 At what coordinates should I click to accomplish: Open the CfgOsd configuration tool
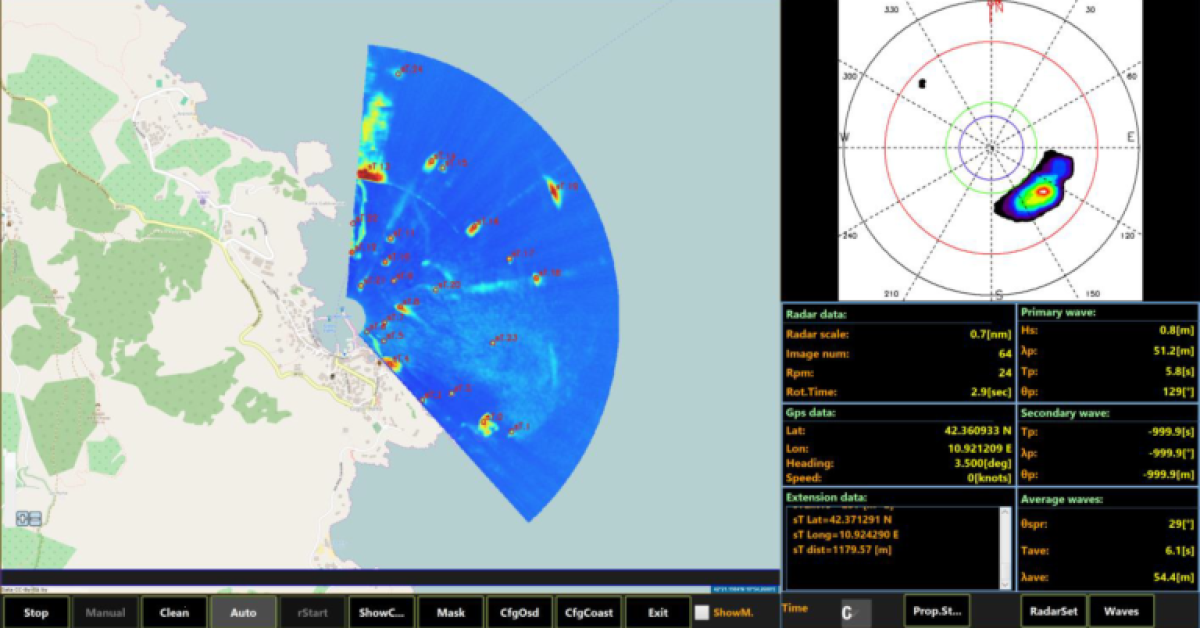(520, 612)
